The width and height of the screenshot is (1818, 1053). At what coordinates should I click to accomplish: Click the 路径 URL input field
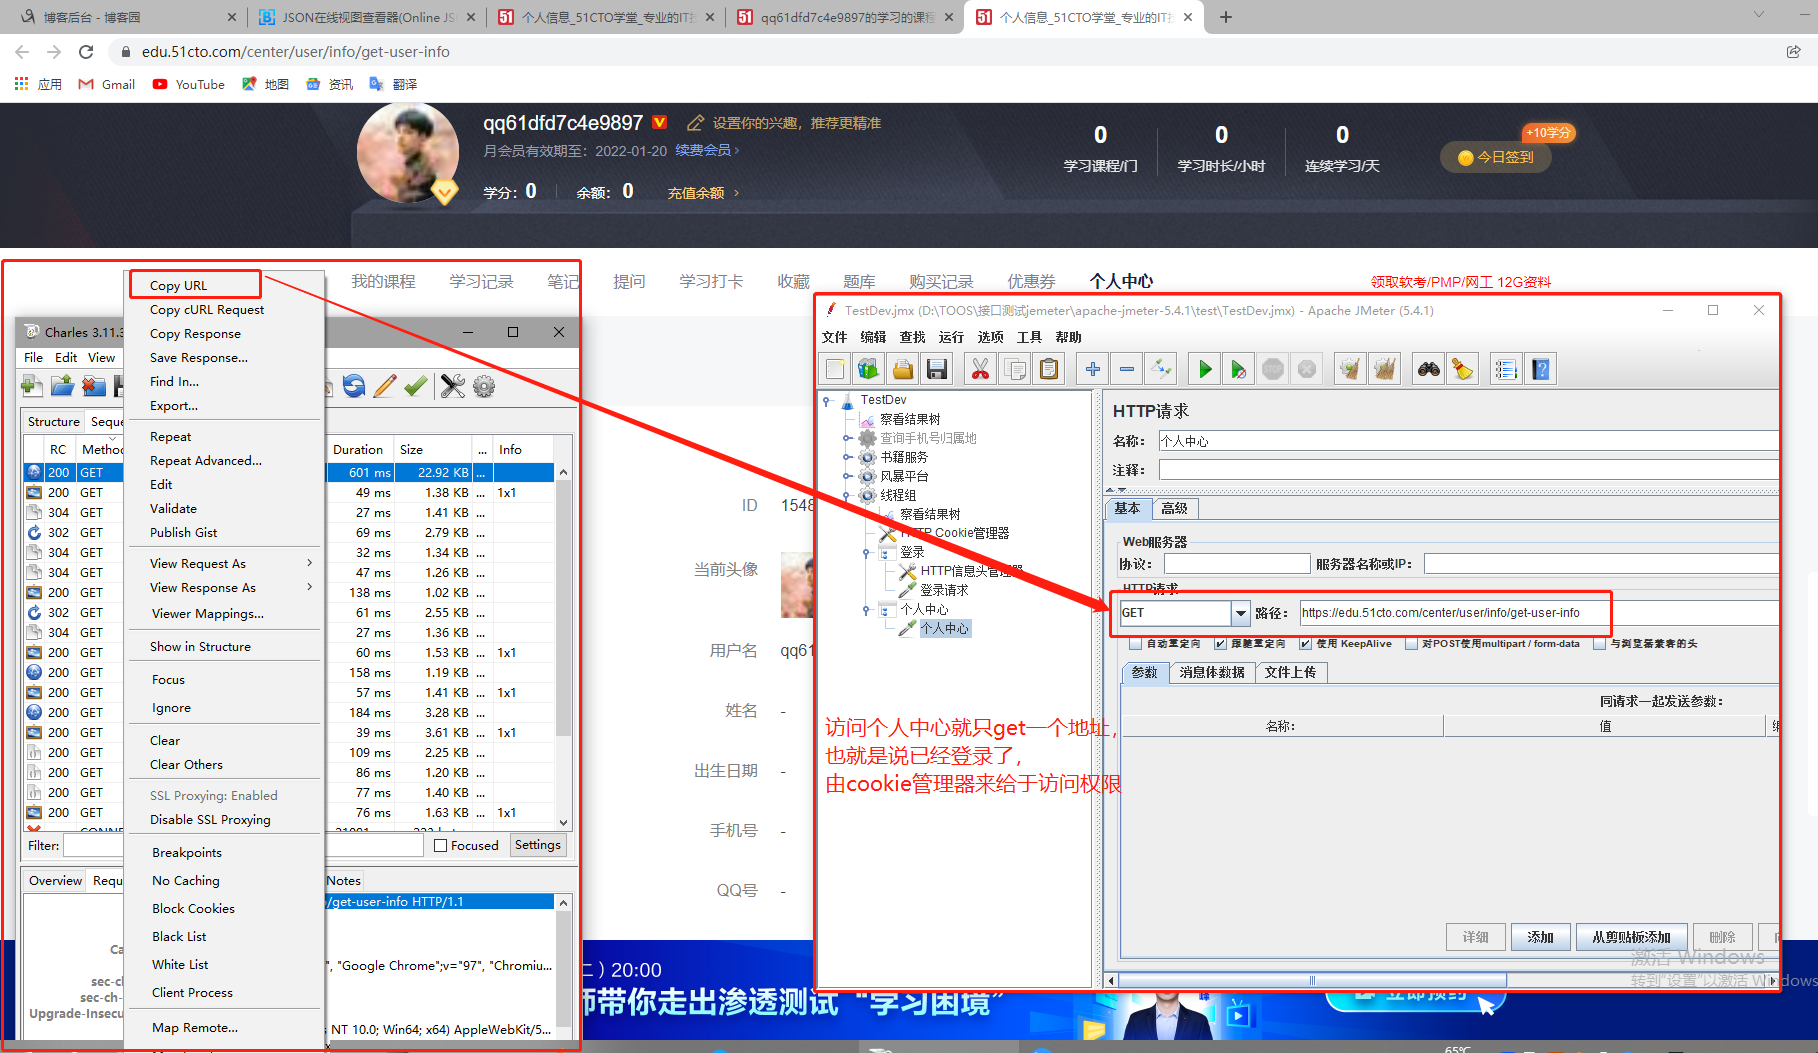click(x=1539, y=613)
